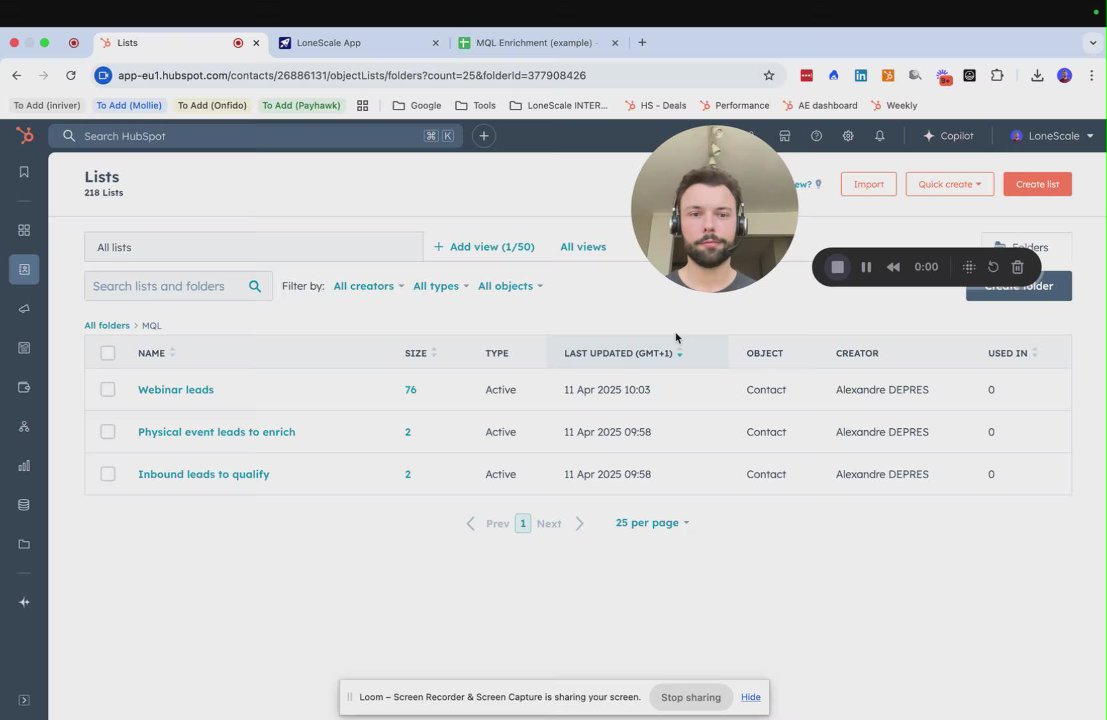Open the Breeze sparkle sidebar icon

point(24,602)
